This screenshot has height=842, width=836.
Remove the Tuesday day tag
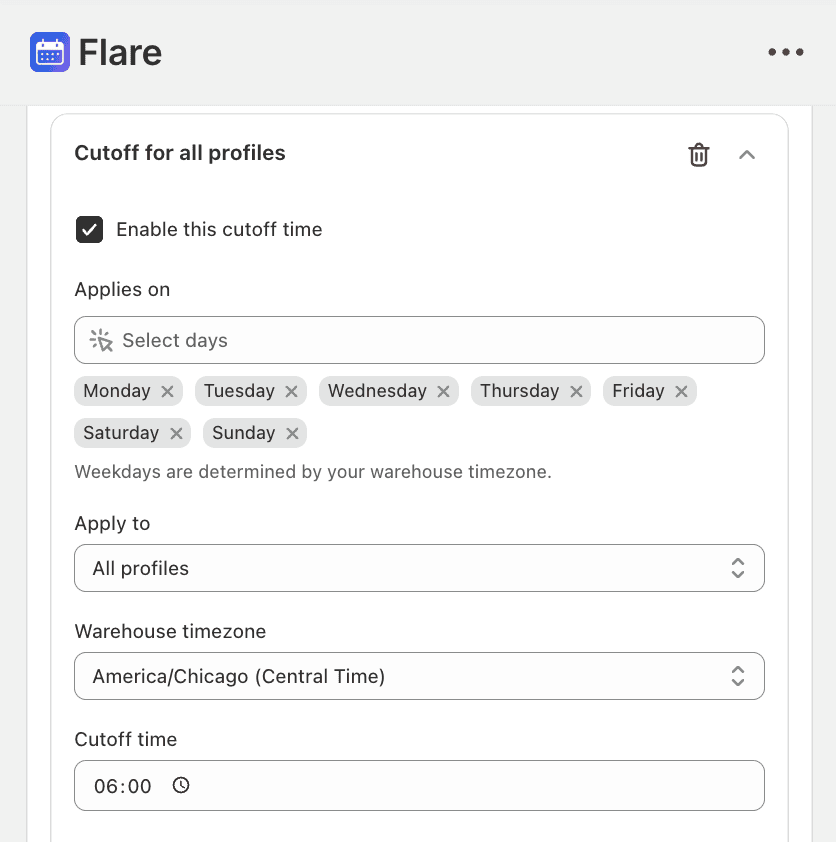291,391
